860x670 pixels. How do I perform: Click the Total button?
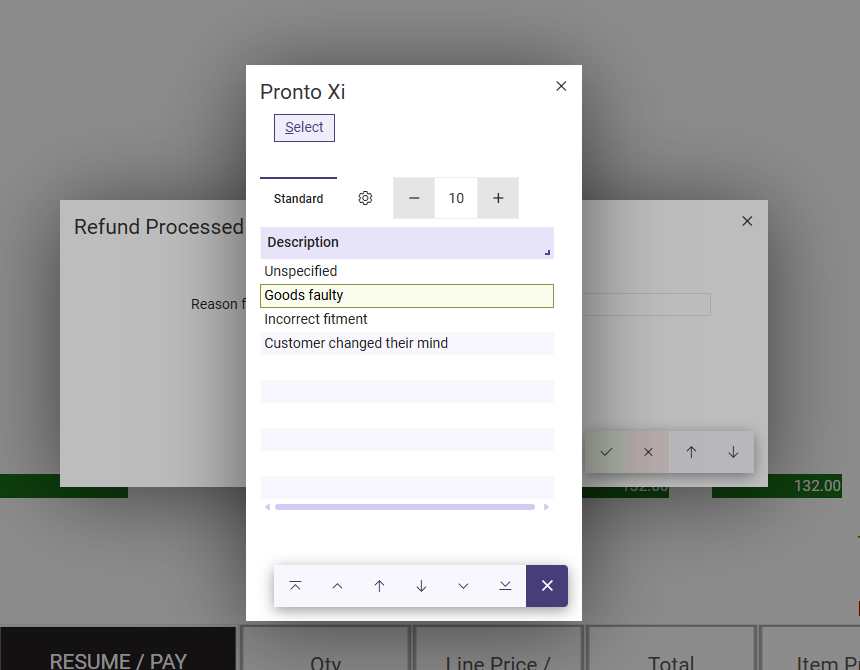(x=671, y=649)
